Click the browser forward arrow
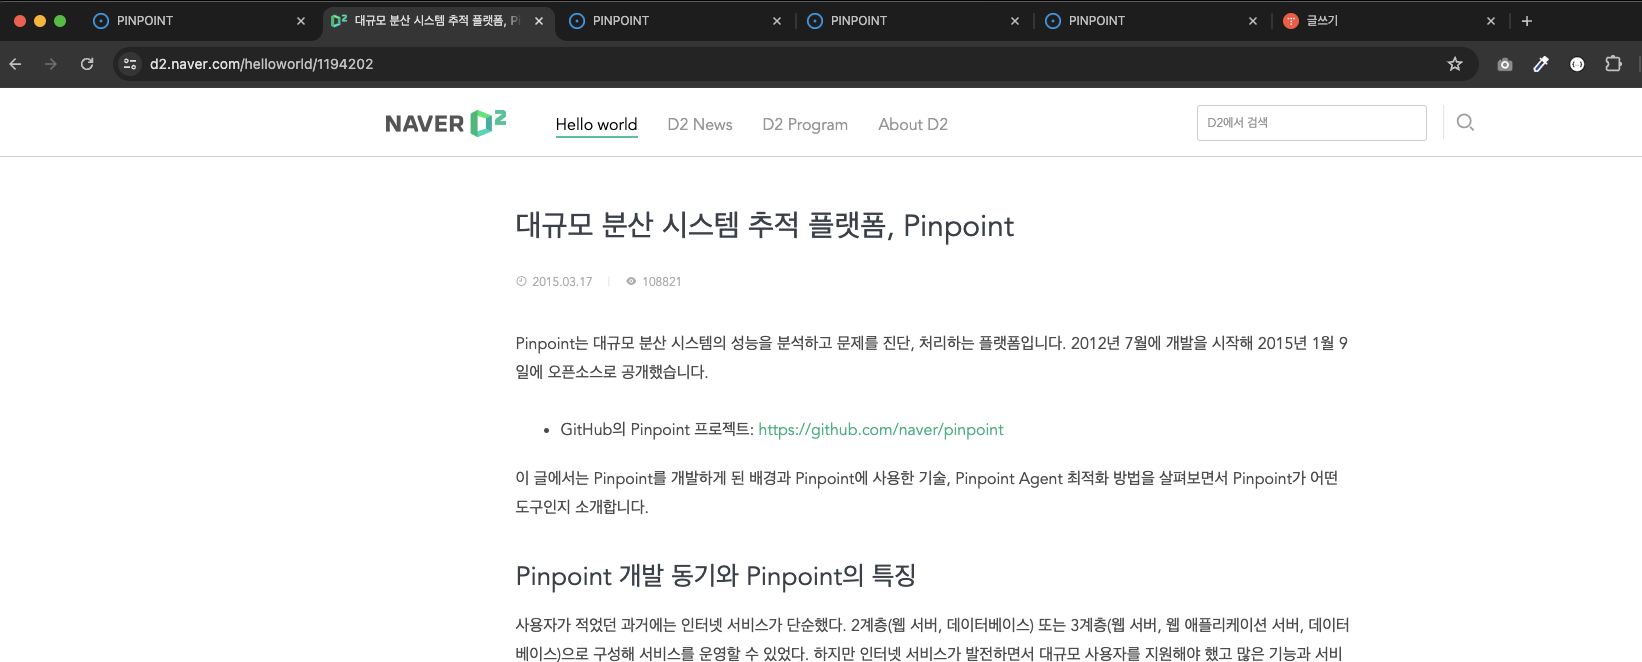 click(51, 64)
